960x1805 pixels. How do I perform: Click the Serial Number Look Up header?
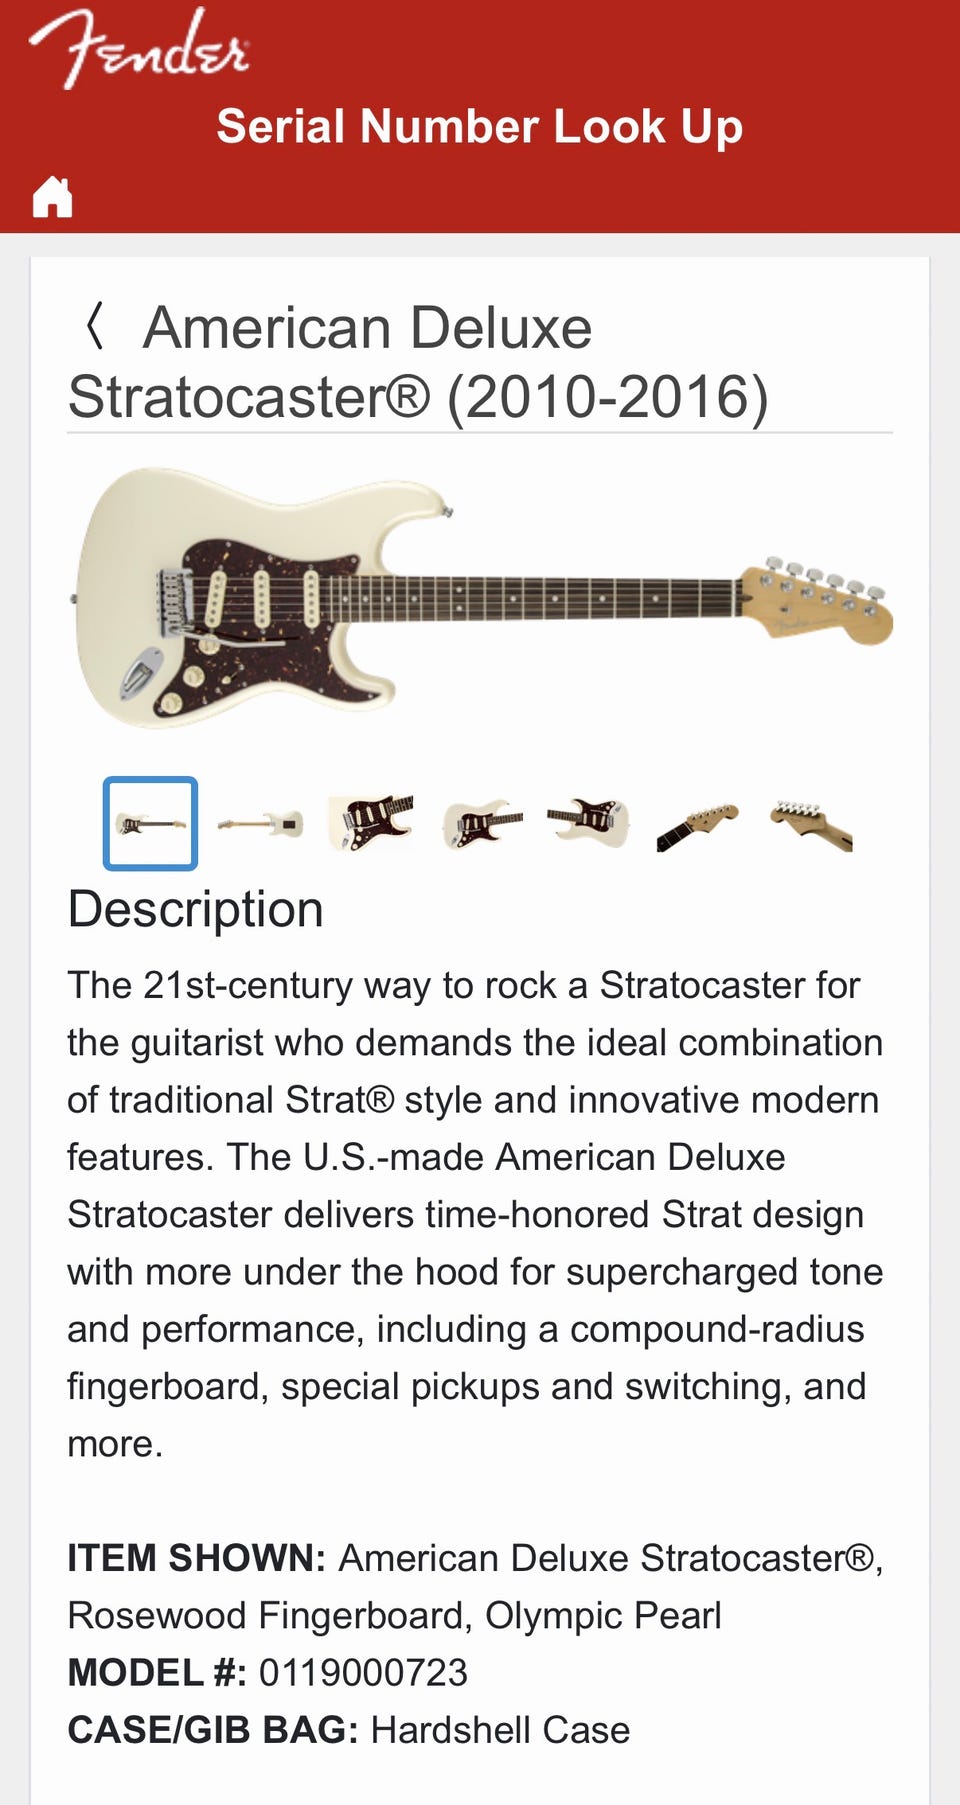pos(479,127)
